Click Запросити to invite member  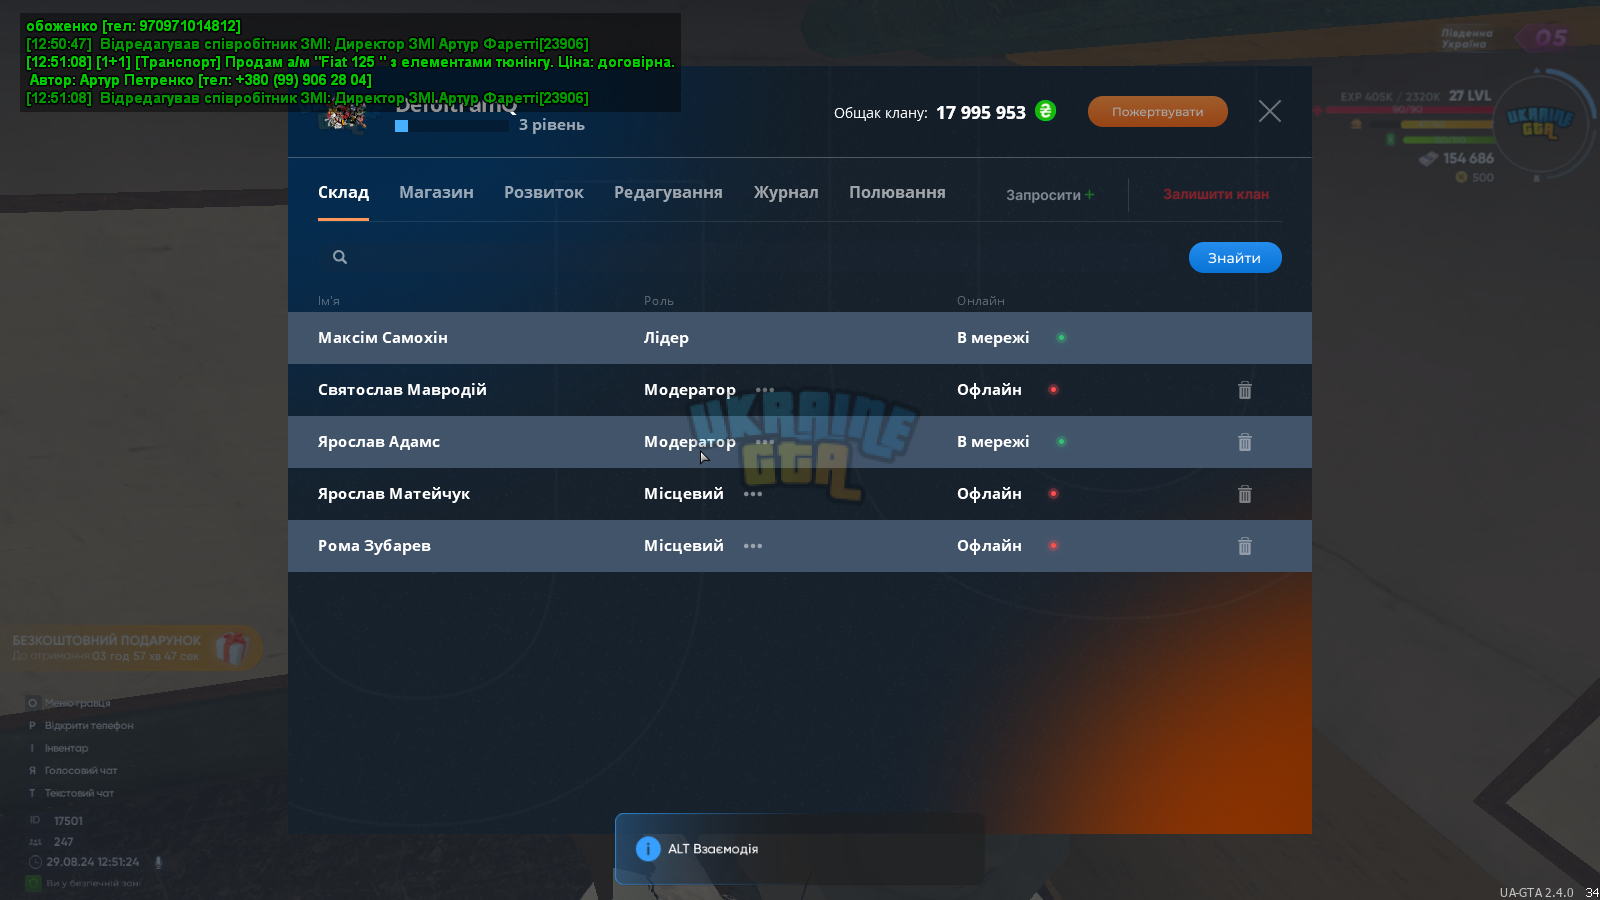pyautogui.click(x=1050, y=195)
